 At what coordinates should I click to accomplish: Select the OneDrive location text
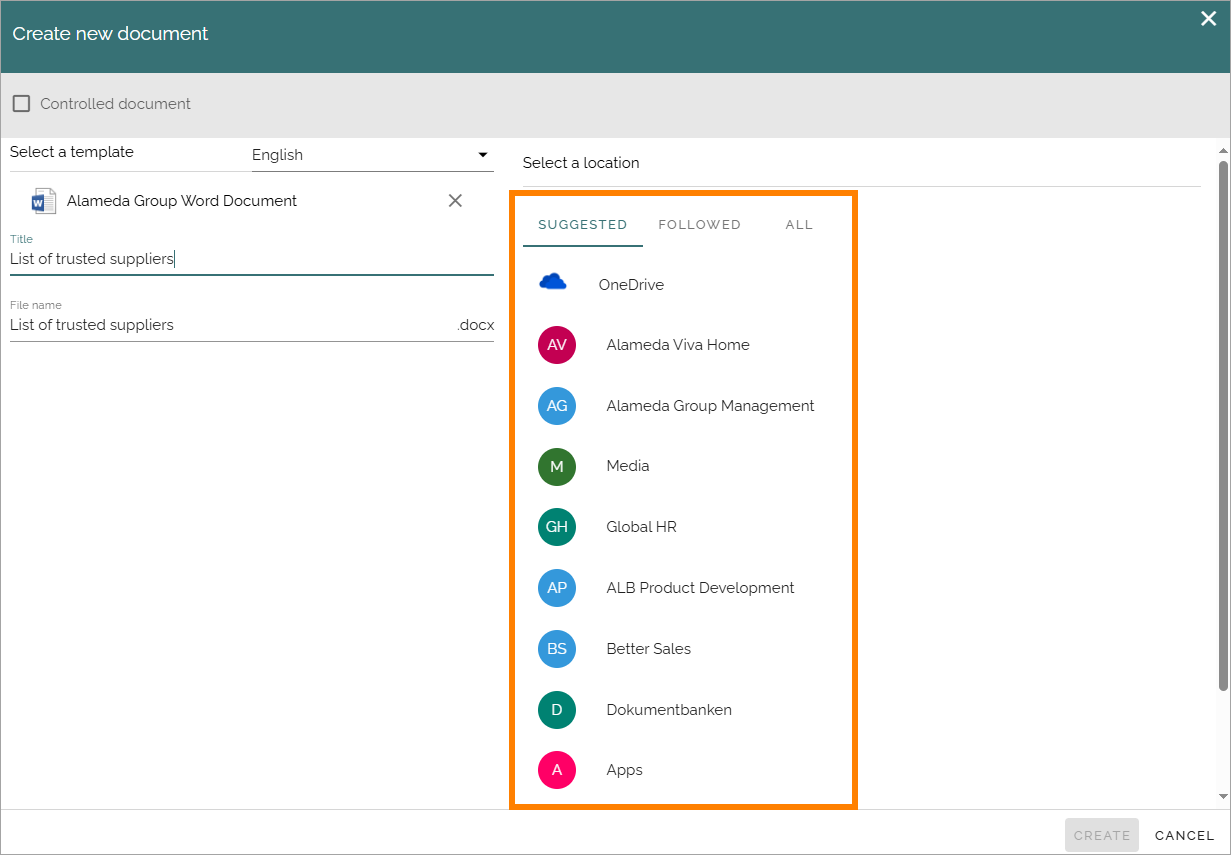(631, 285)
